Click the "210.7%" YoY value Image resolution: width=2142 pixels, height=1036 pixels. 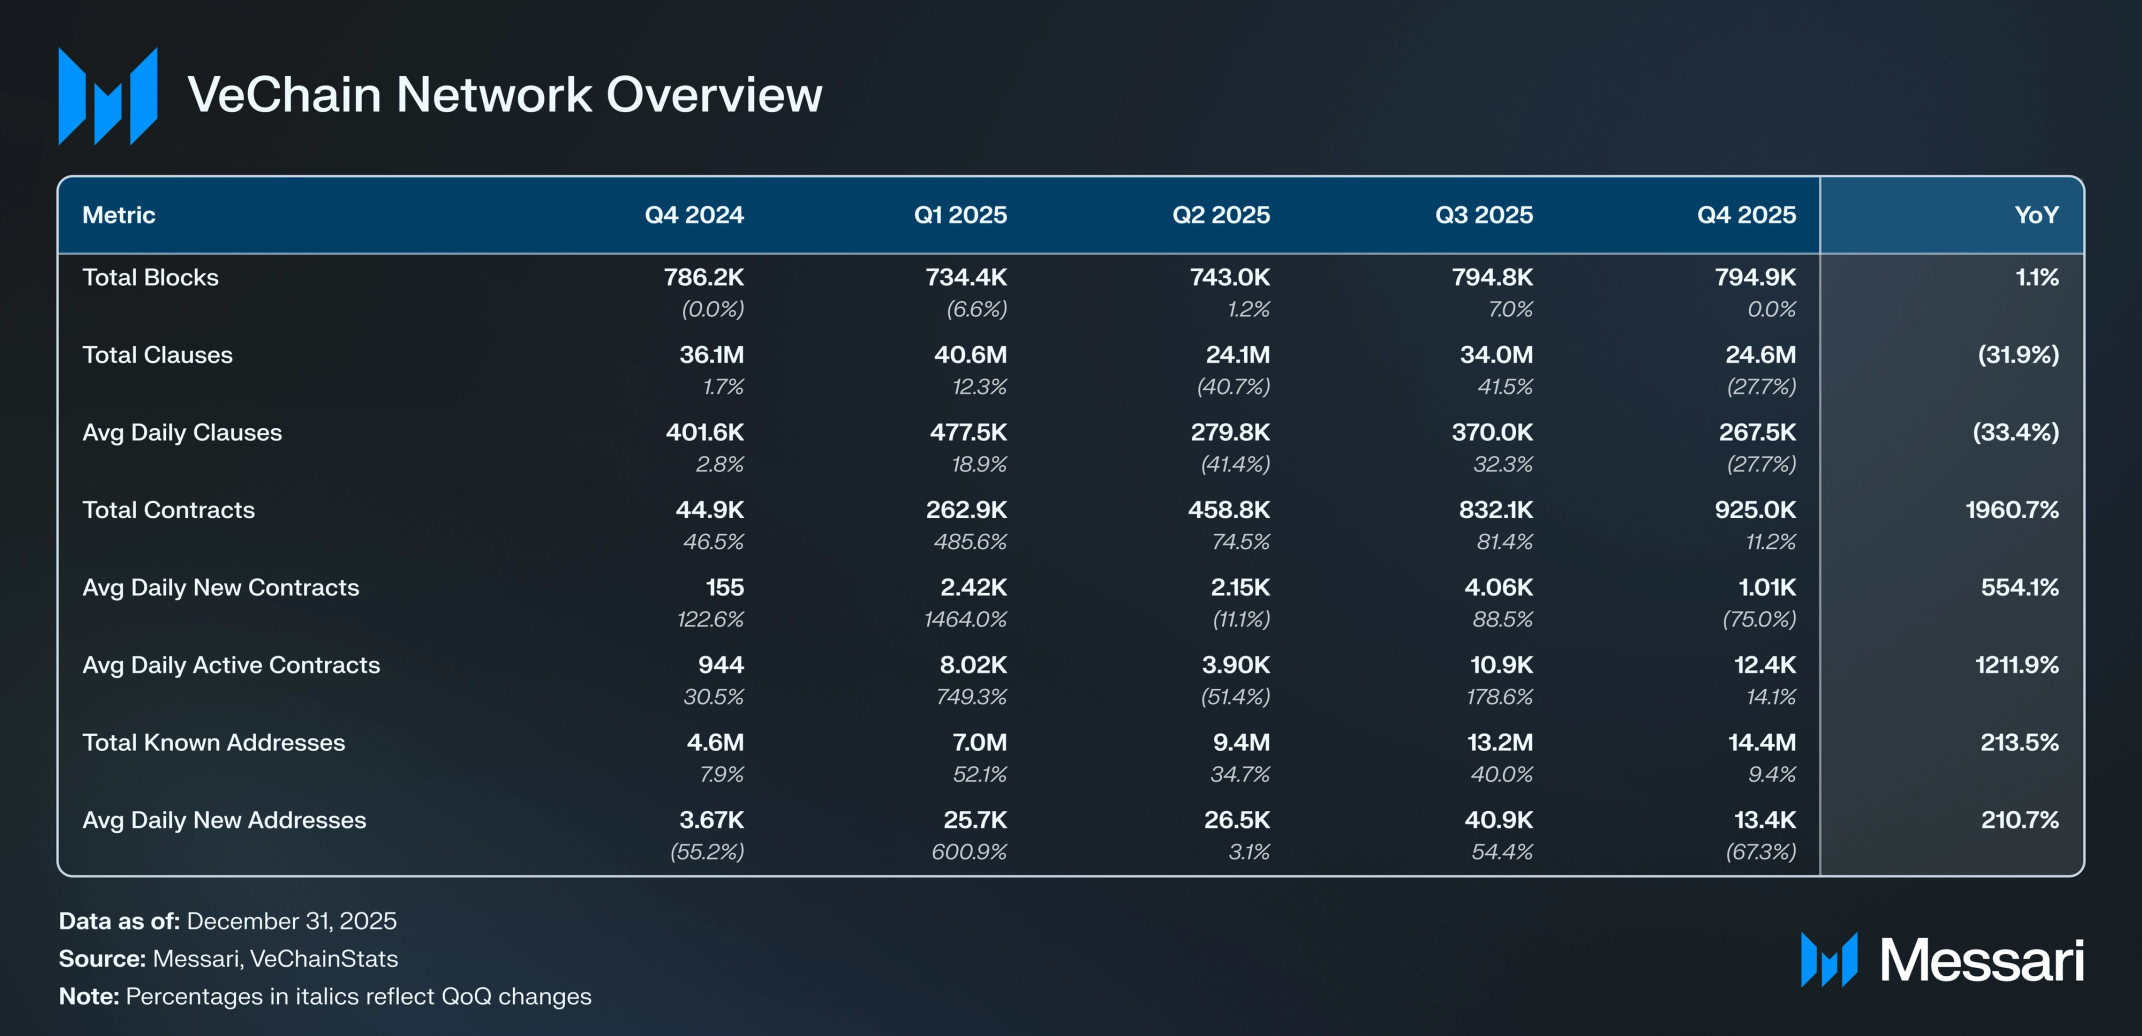2020,820
